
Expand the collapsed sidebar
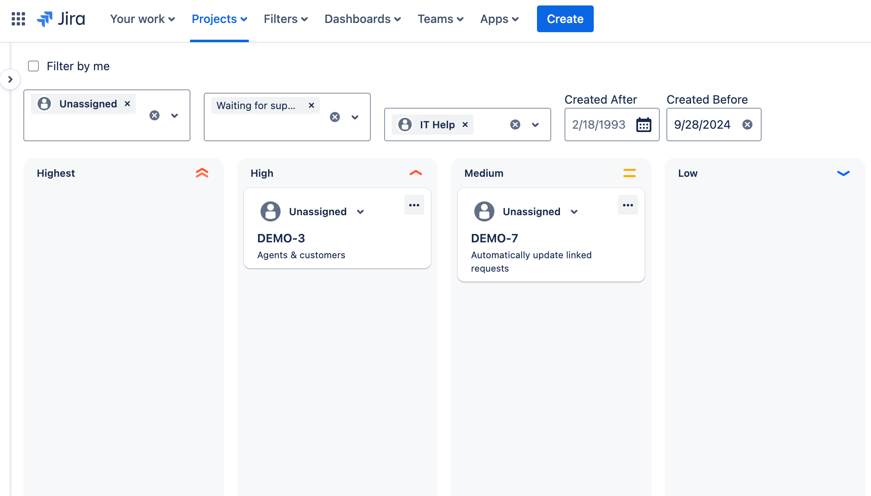point(10,79)
